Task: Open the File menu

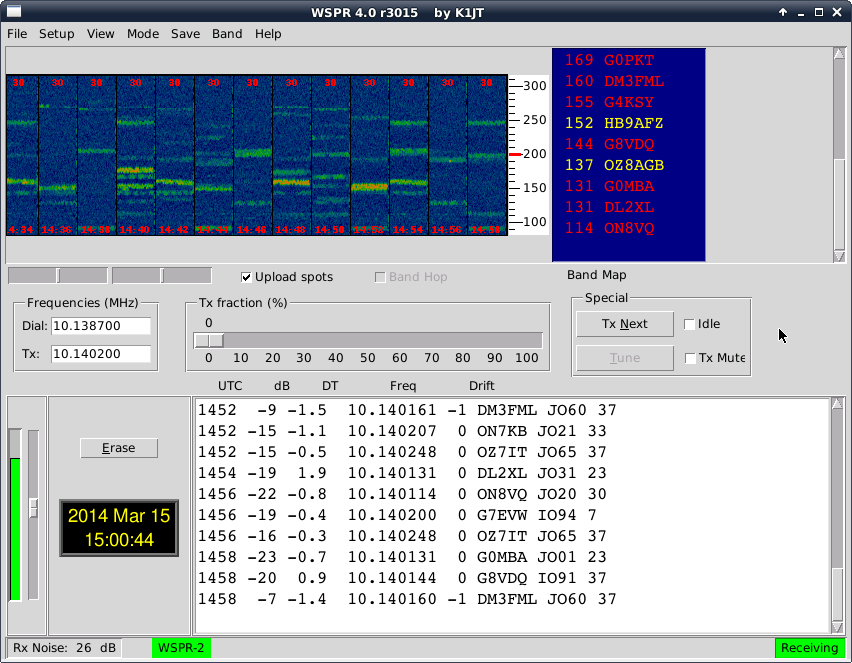Action: pyautogui.click(x=17, y=34)
